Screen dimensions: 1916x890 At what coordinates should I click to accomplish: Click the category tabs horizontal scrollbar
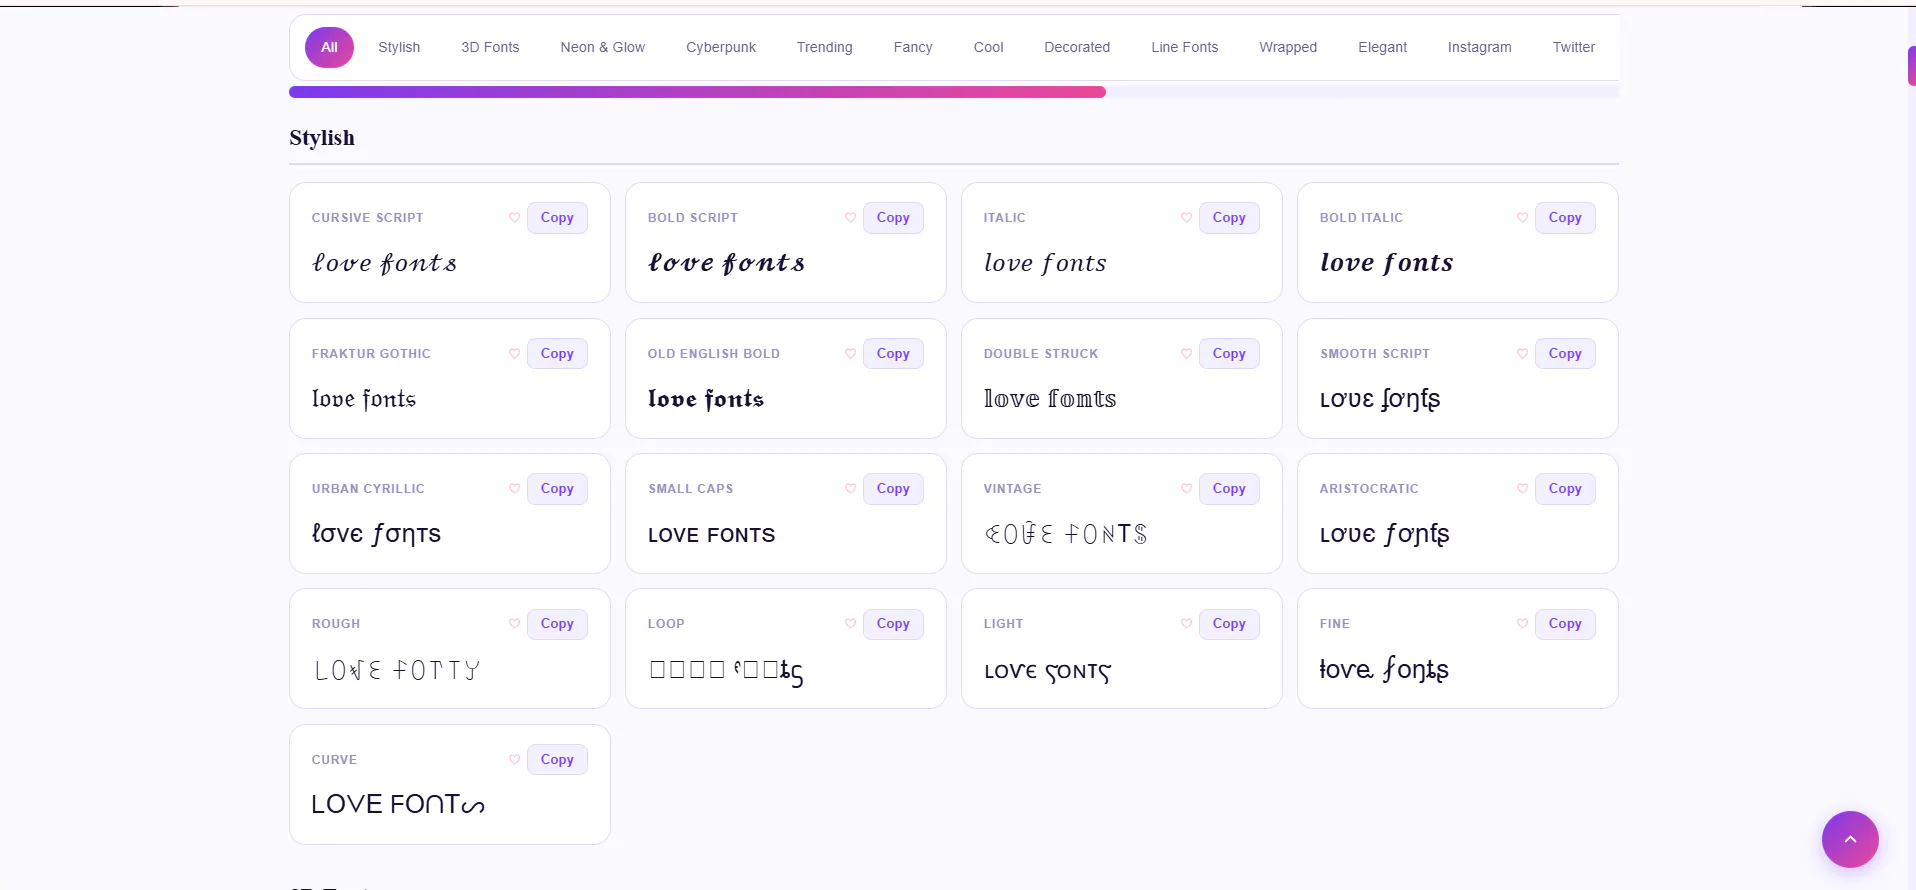pos(697,92)
